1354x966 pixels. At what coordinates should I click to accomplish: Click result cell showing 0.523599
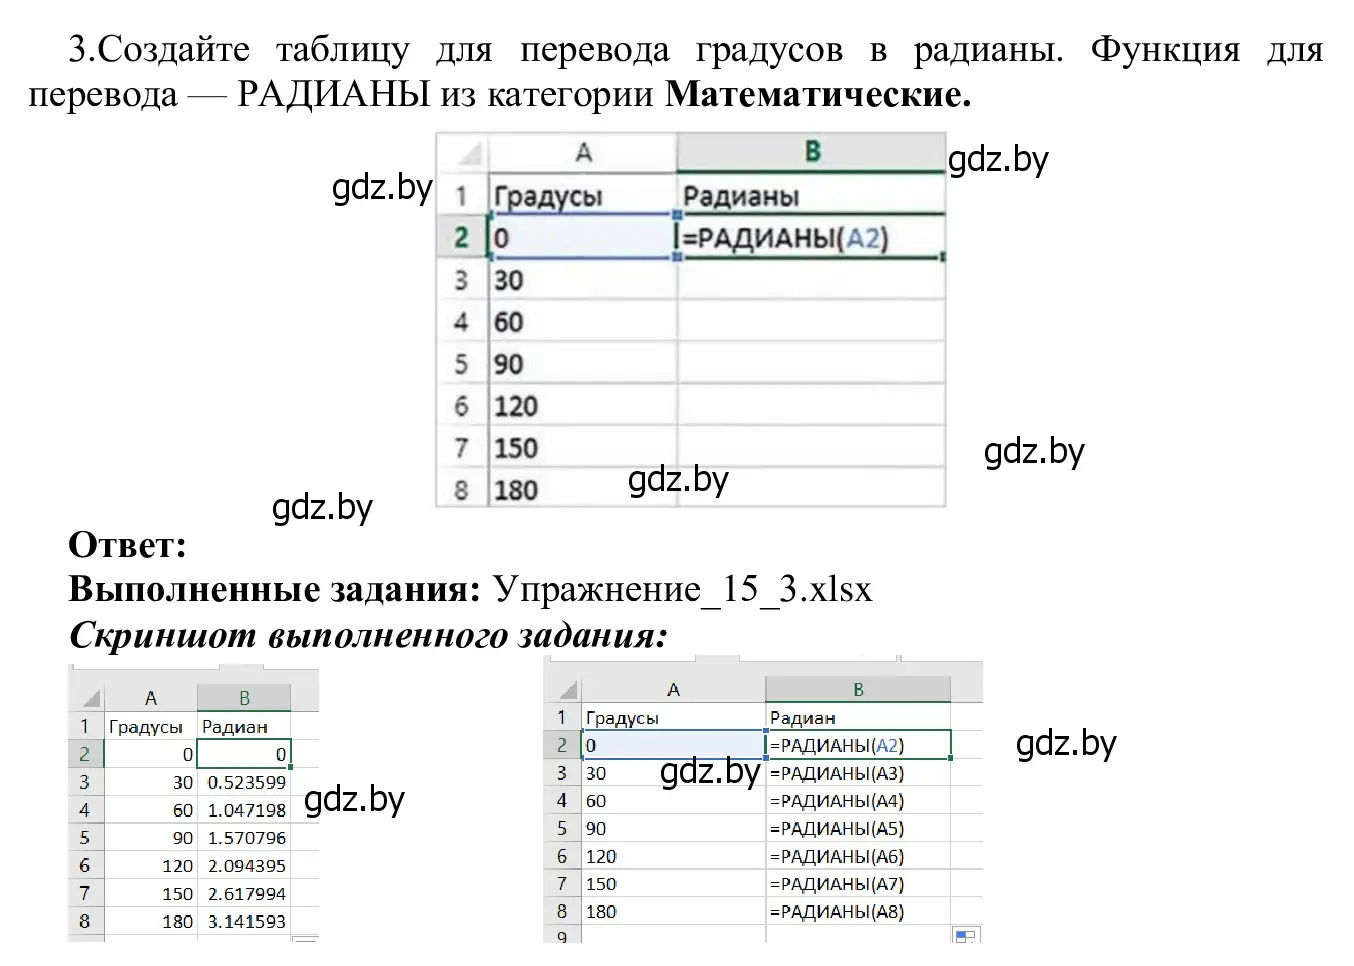coord(244,782)
